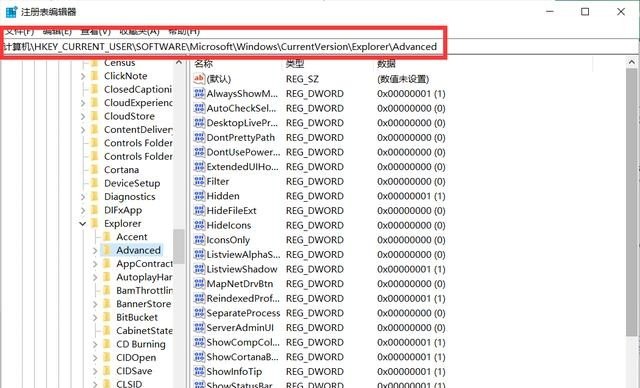Click the folder icon of Accent key
The height and width of the screenshot is (388, 640).
pos(107,237)
